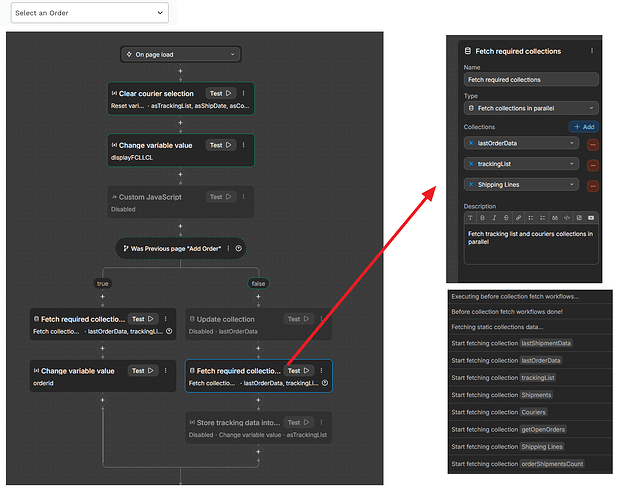
Task: Toggle bold in description toolbar
Action: [x=483, y=218]
